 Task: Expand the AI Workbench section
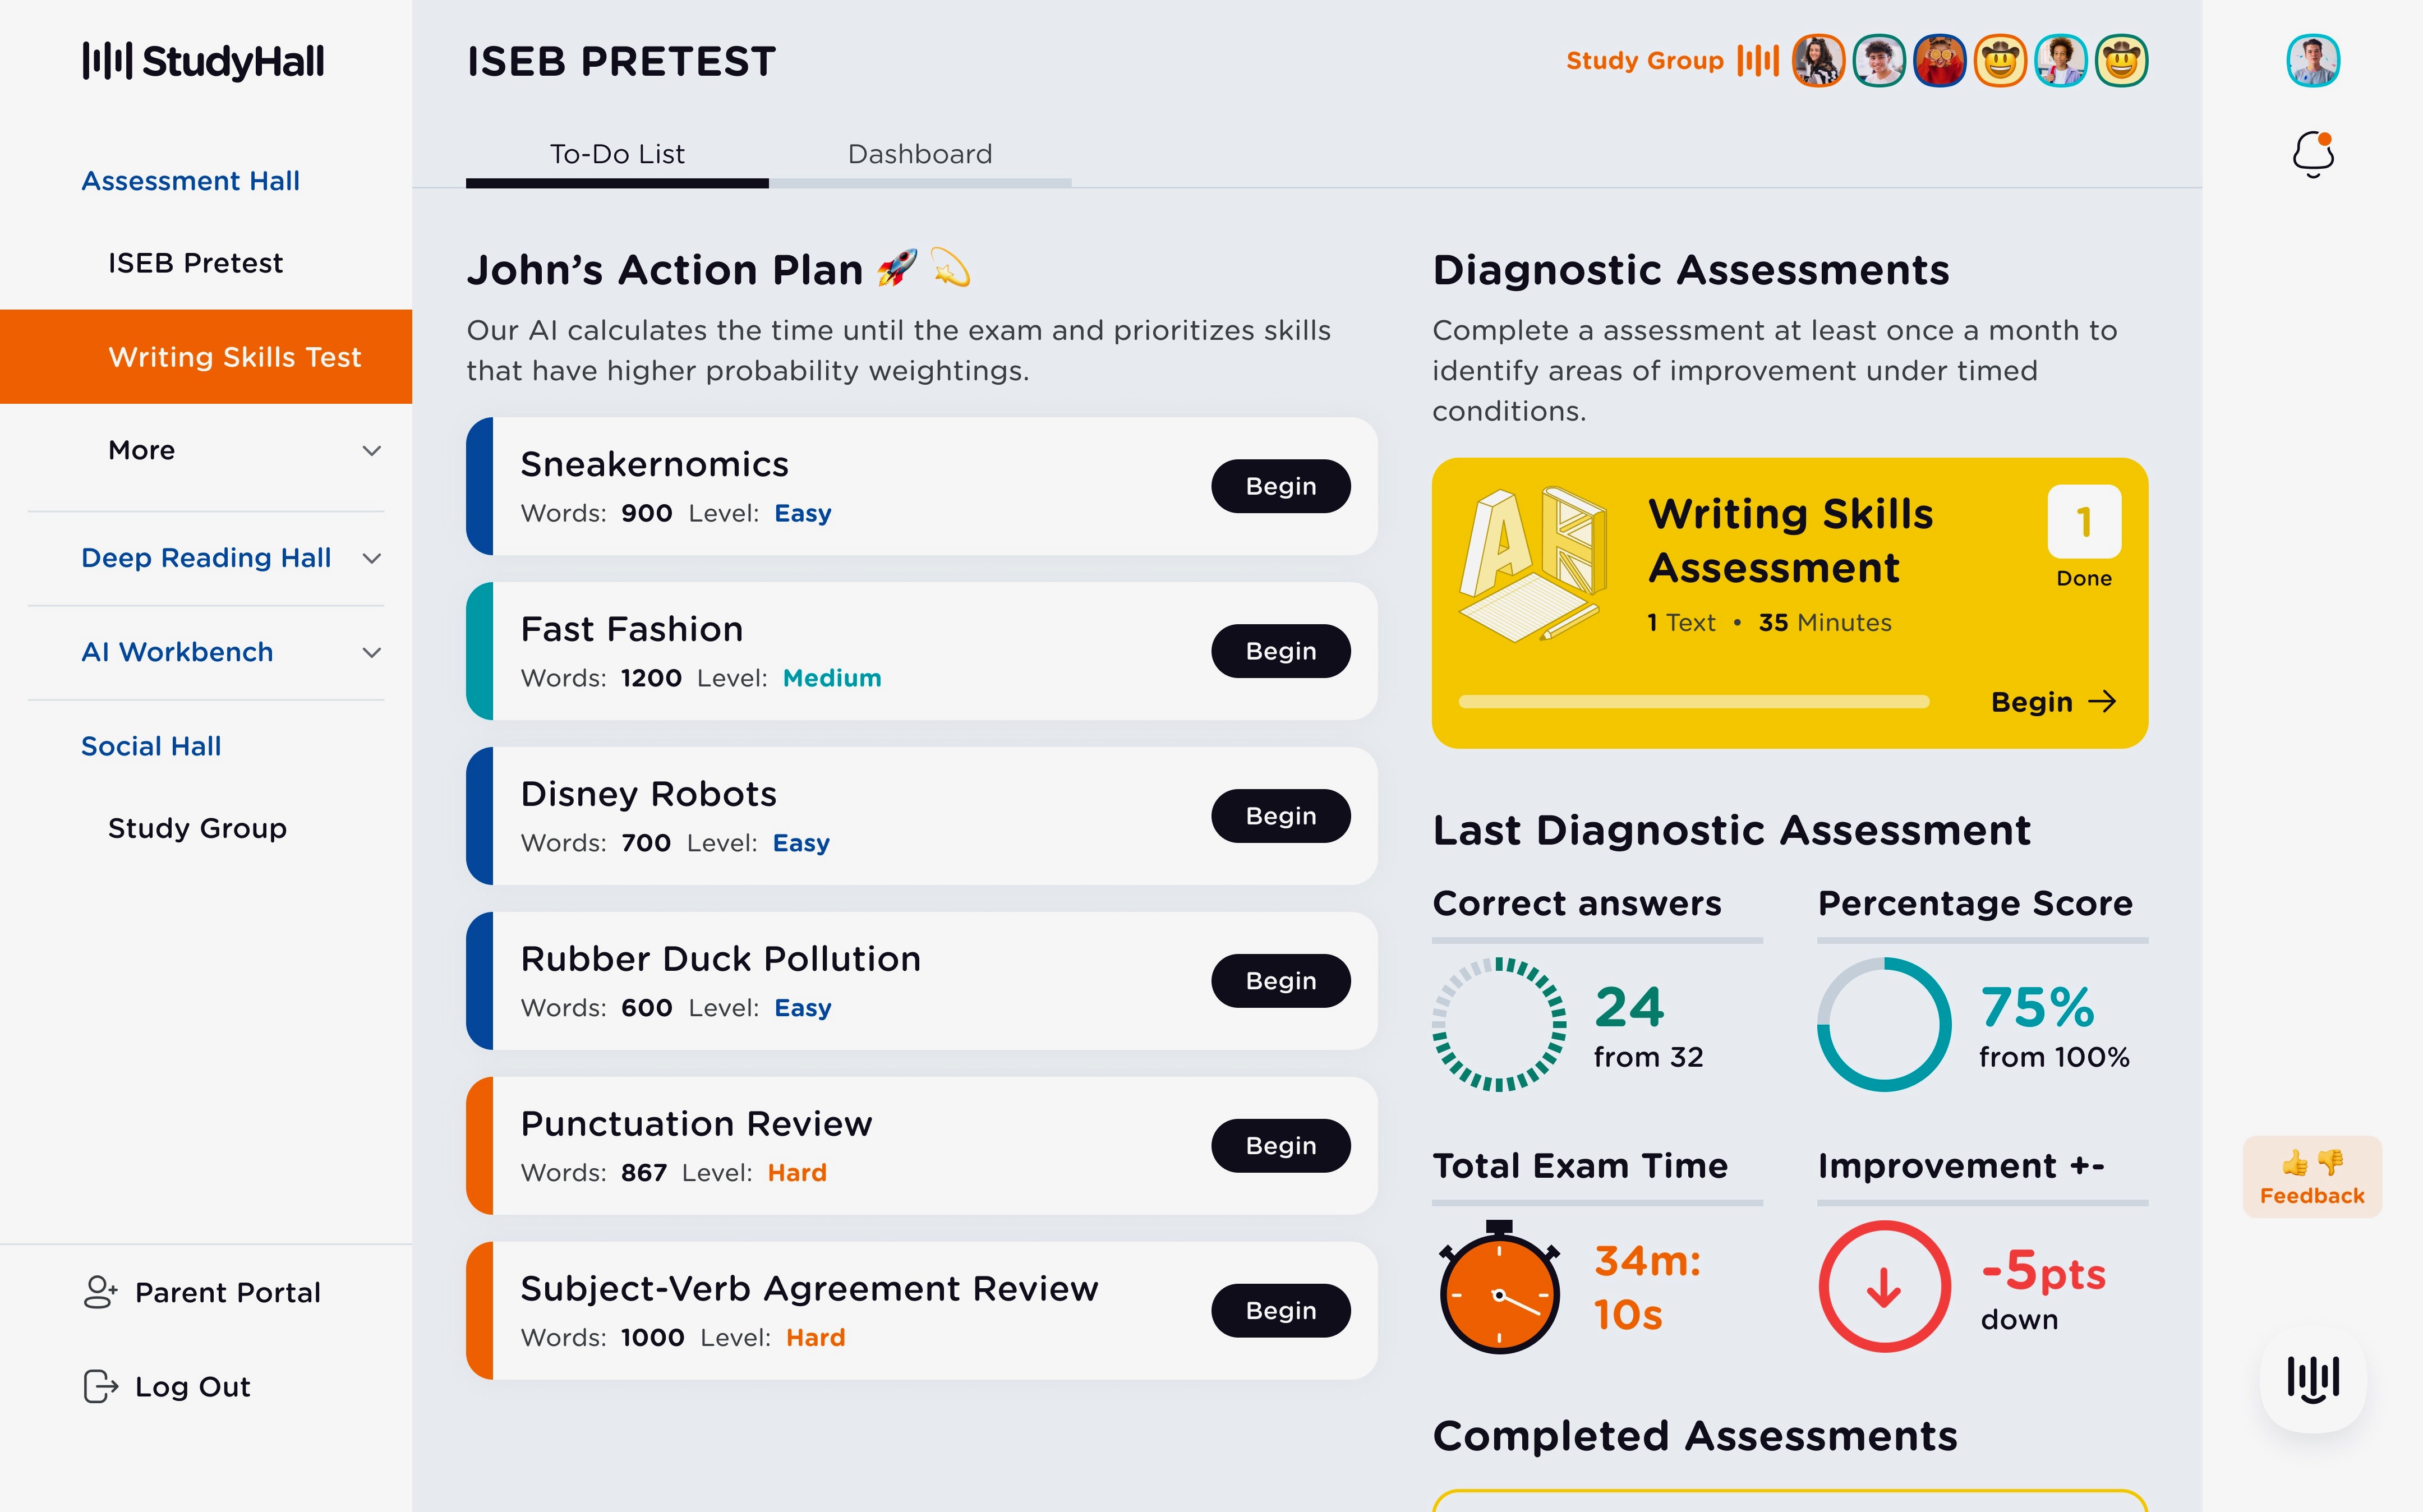372,653
